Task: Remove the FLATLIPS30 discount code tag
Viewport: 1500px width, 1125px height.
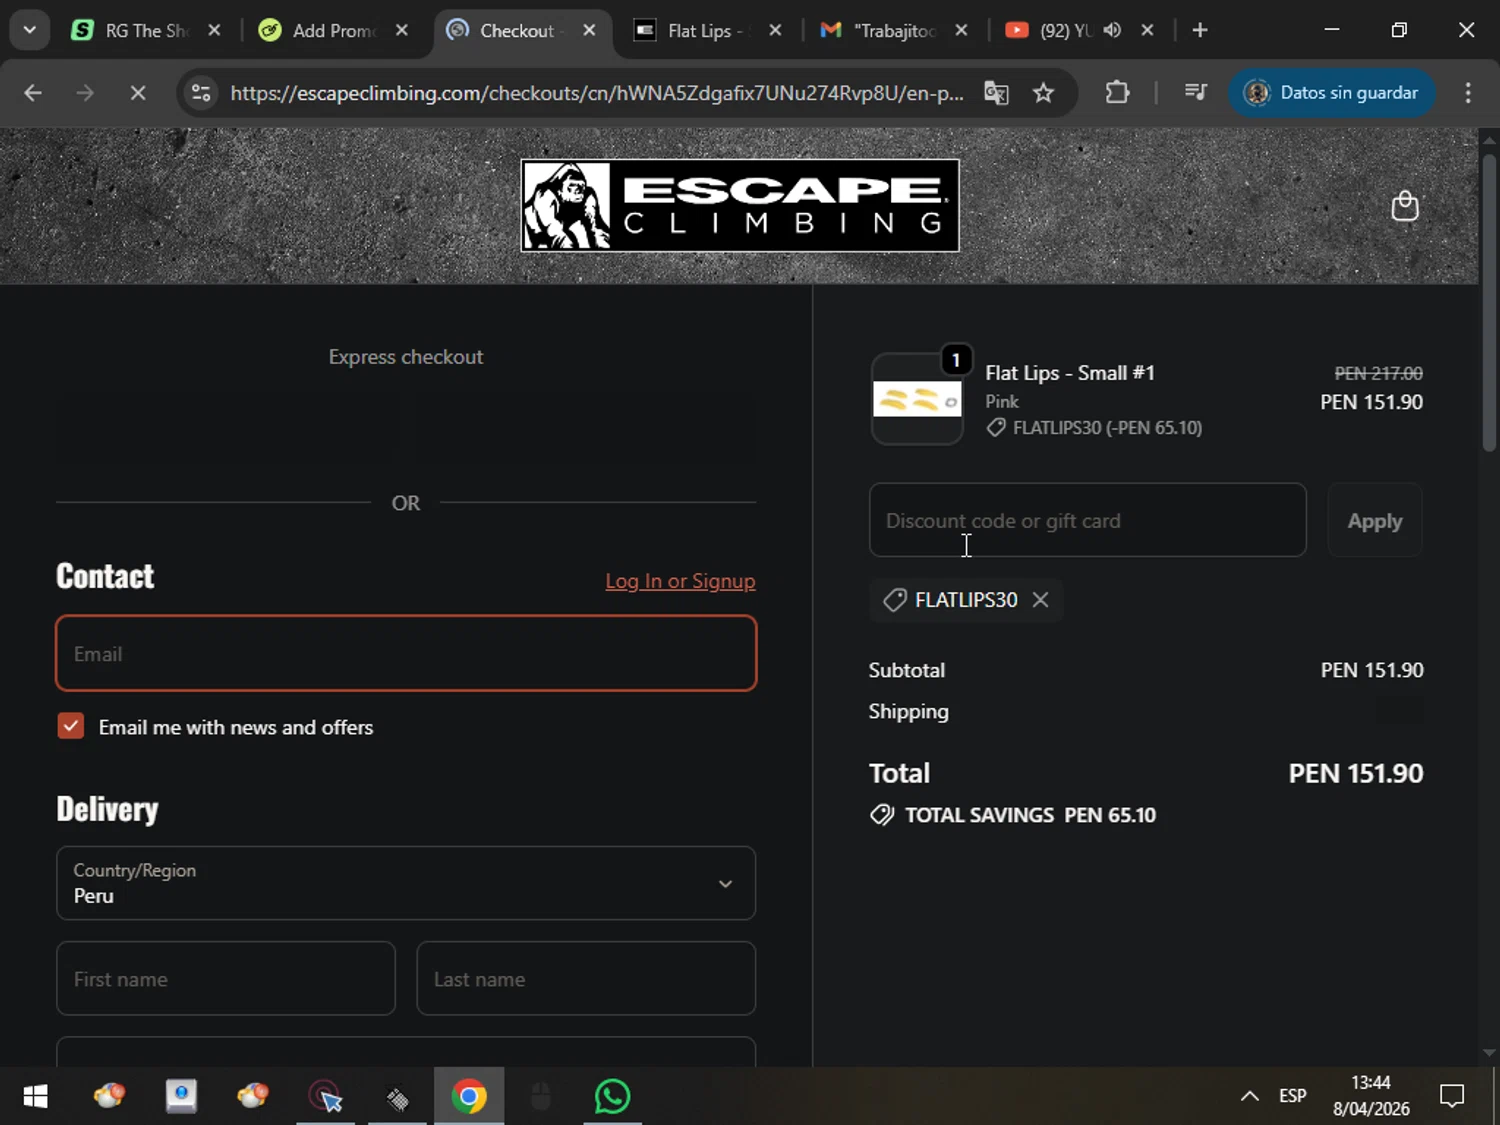Action: [1040, 599]
